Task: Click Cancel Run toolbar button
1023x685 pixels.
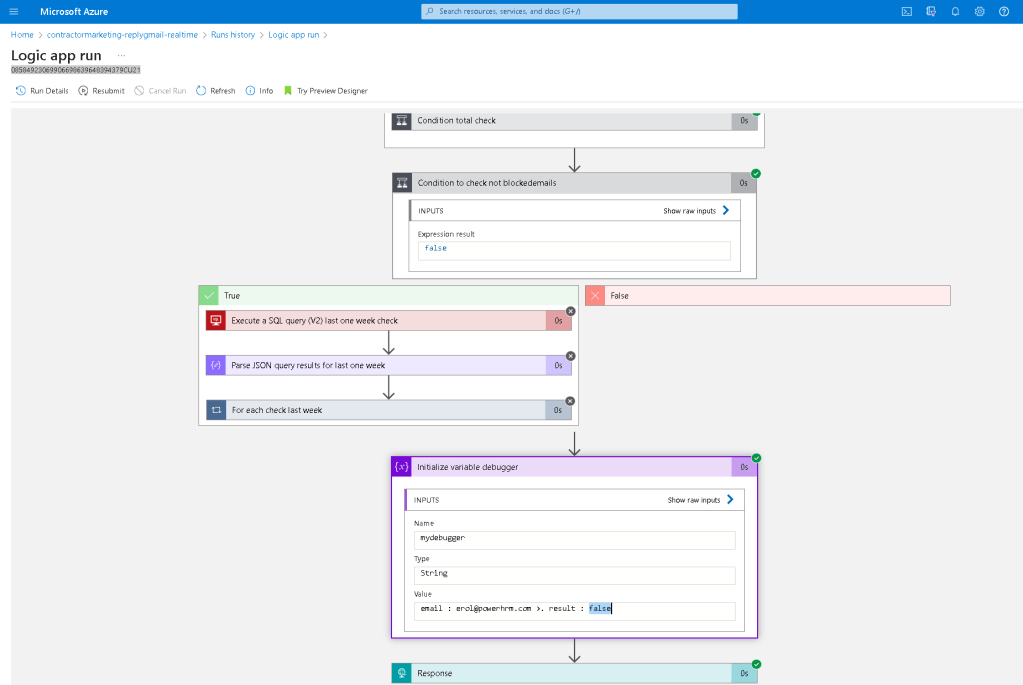Action: [160, 91]
